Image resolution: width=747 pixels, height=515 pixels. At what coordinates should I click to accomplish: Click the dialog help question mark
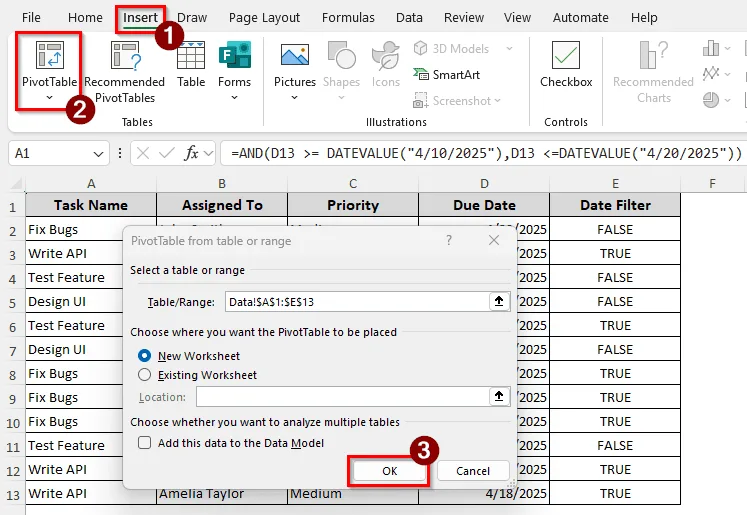pyautogui.click(x=449, y=240)
